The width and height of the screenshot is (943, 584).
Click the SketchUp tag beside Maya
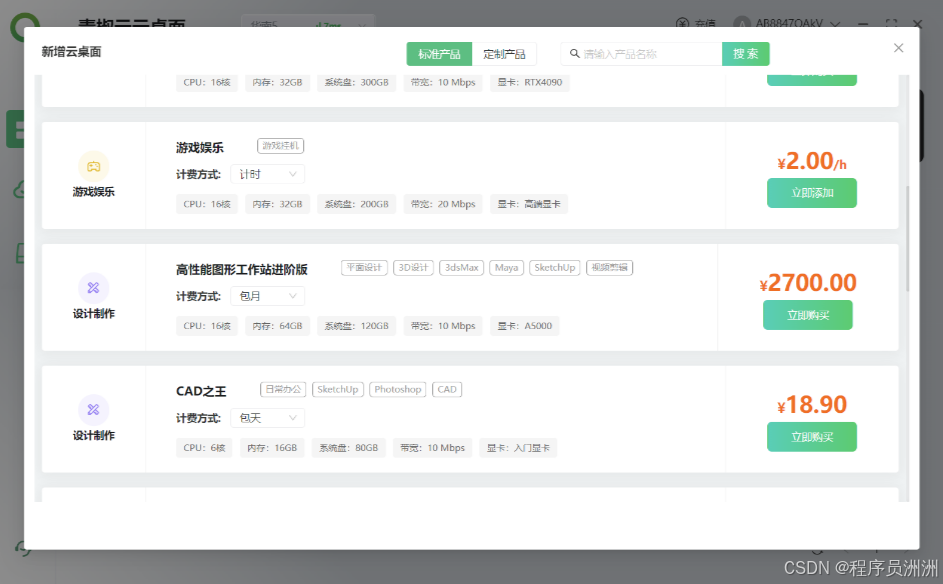(x=554, y=268)
